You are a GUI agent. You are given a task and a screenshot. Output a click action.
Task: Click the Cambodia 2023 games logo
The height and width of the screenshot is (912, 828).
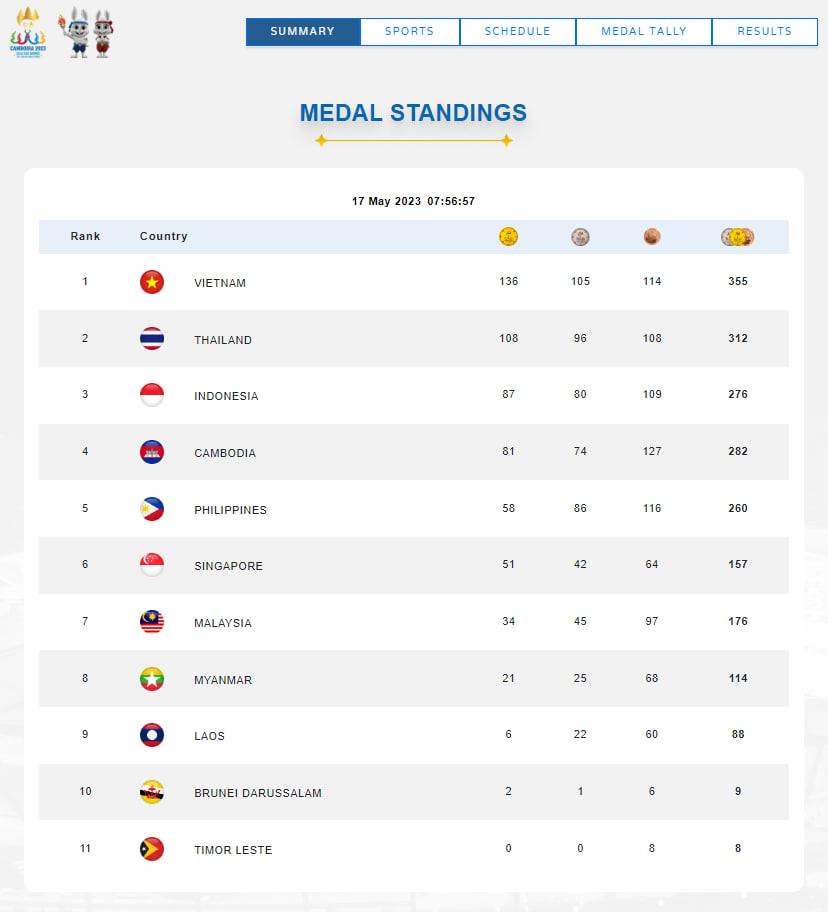[28, 32]
